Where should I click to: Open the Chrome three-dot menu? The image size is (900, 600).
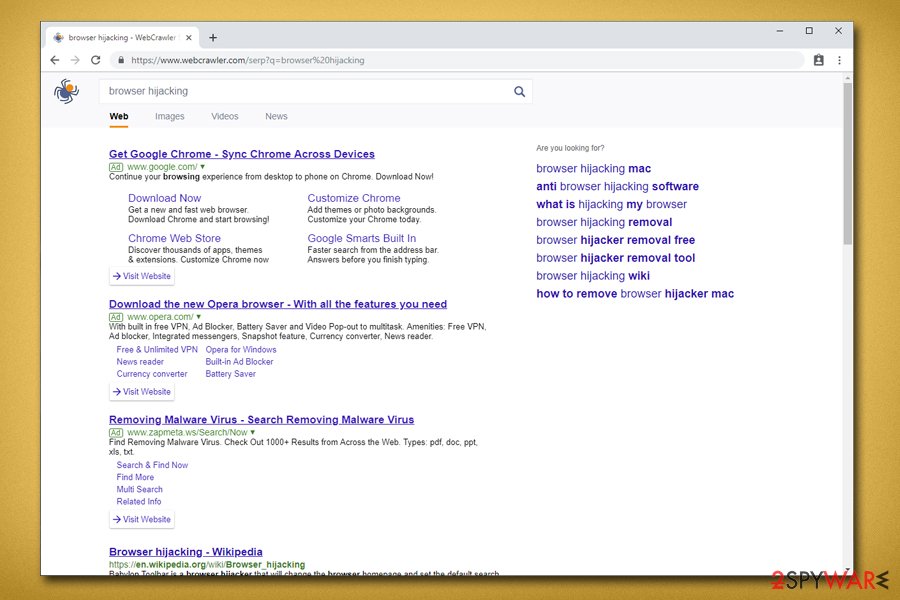(839, 60)
